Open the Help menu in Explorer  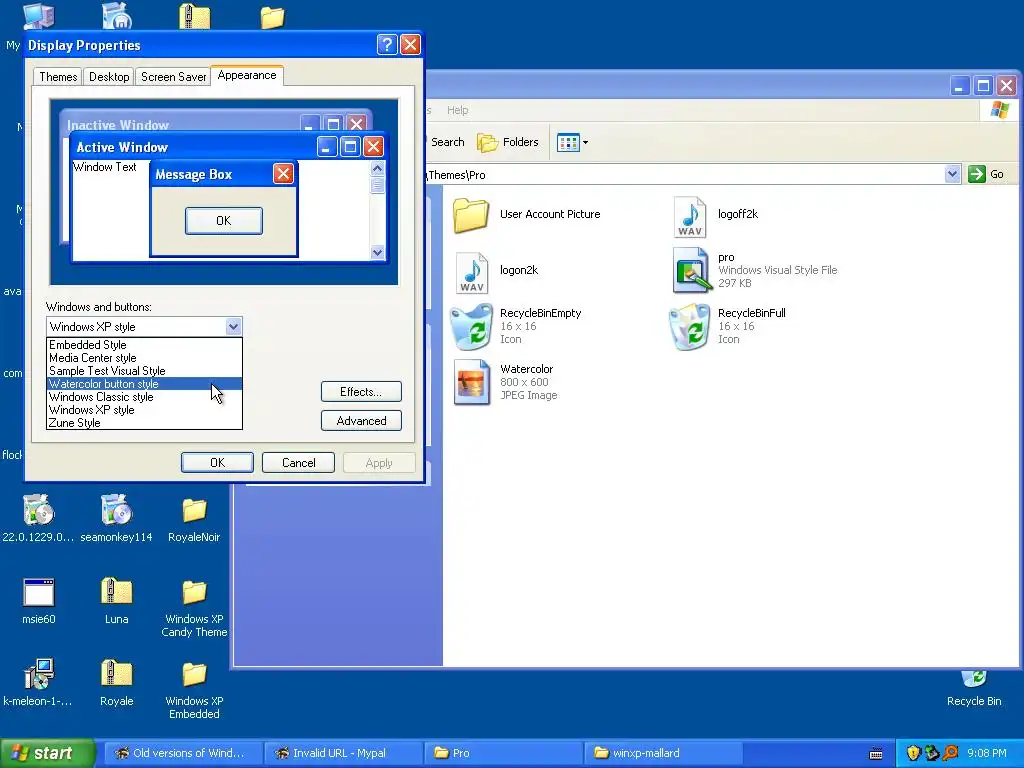coord(457,110)
